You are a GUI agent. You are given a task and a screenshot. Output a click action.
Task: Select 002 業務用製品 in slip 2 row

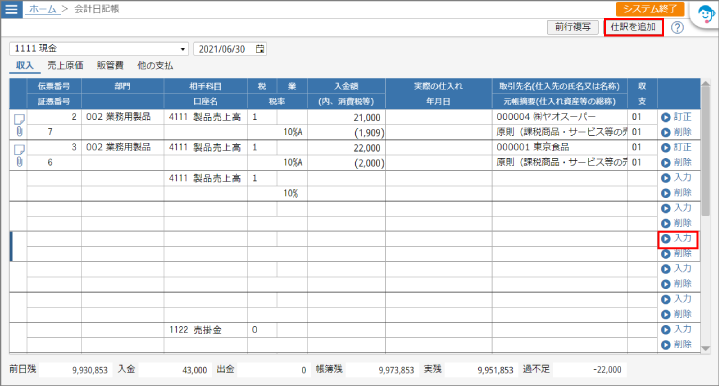[x=122, y=117]
